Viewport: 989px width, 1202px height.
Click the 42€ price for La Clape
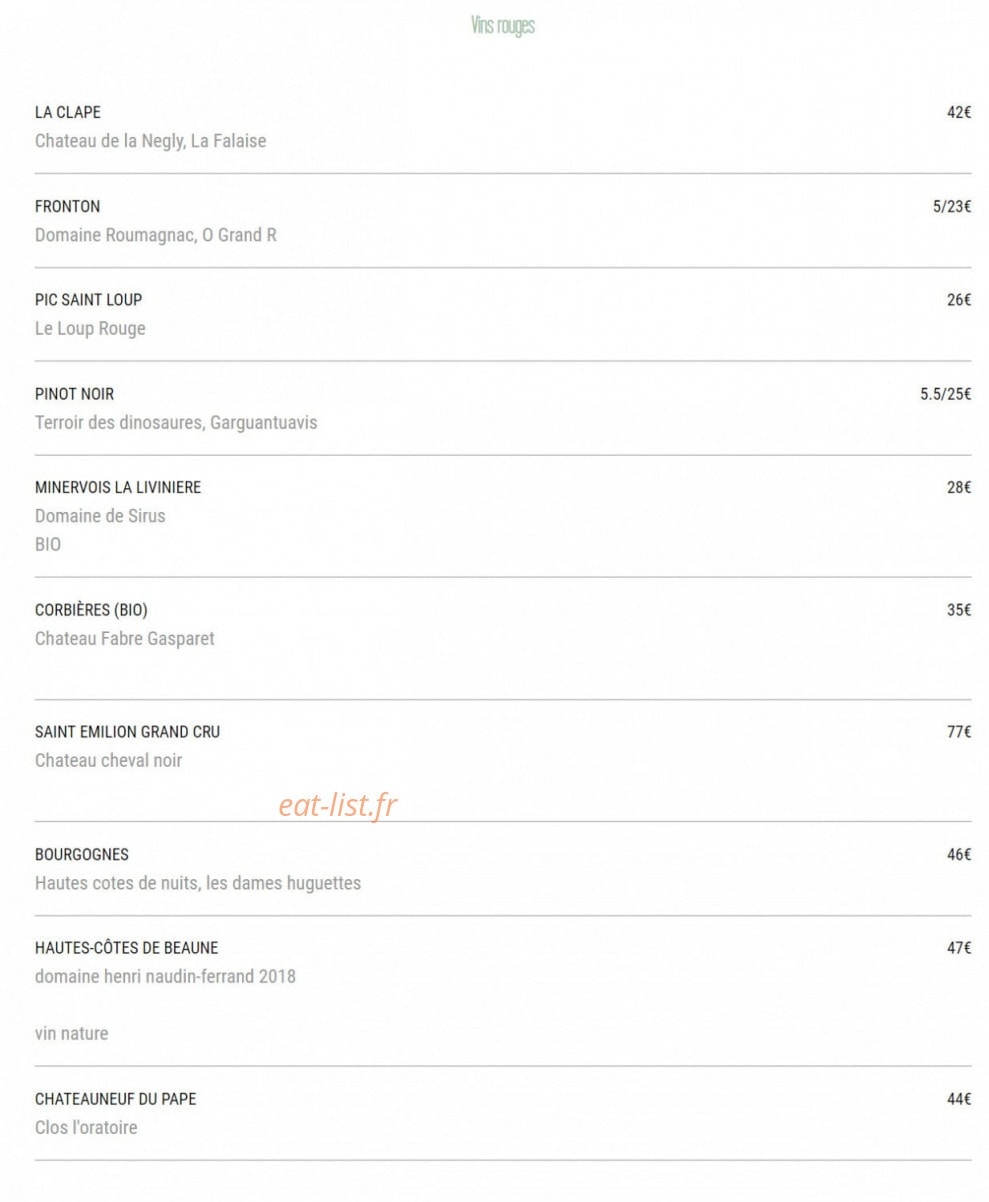tap(959, 112)
